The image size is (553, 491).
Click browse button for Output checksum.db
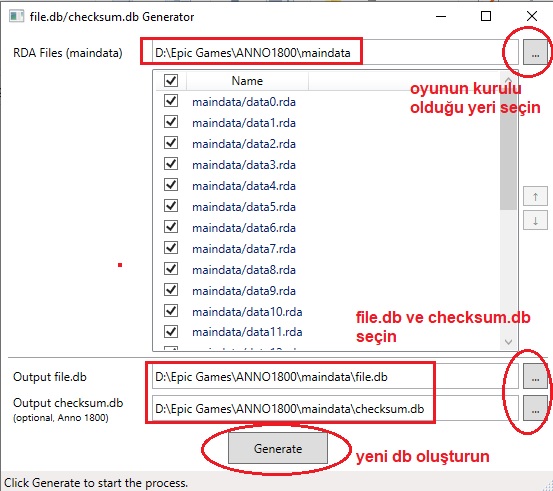pos(535,408)
